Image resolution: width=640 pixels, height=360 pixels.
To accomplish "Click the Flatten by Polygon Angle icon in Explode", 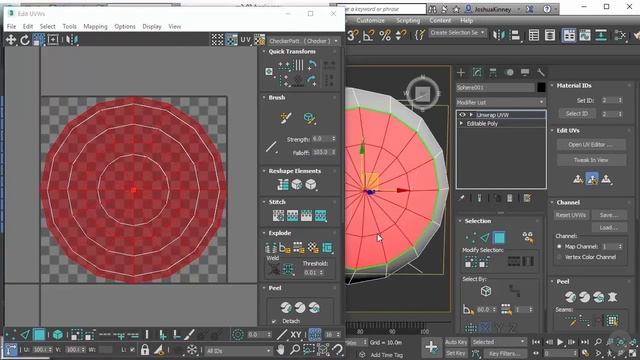I will 285,248.
